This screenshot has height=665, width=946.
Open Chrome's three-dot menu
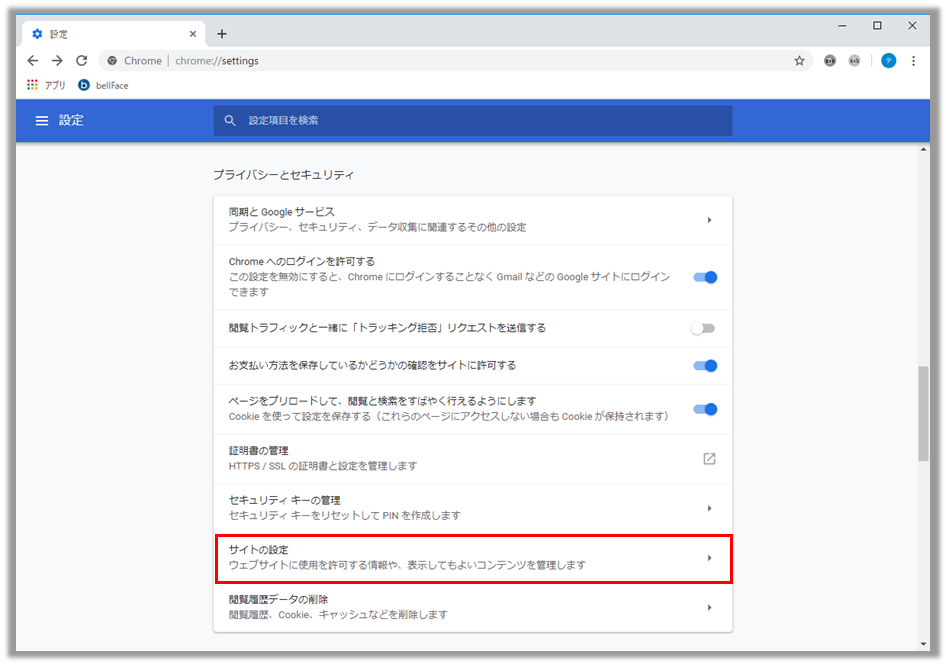point(913,60)
